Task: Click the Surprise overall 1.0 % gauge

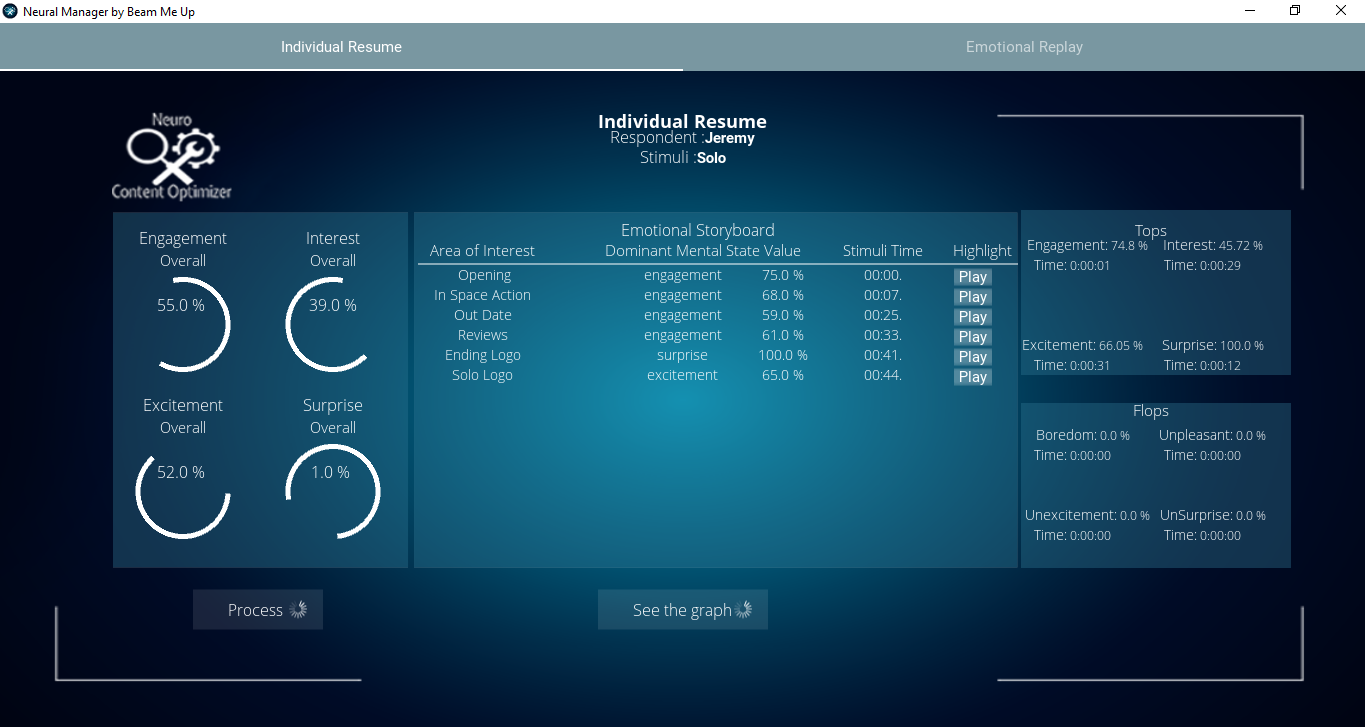Action: tap(333, 491)
